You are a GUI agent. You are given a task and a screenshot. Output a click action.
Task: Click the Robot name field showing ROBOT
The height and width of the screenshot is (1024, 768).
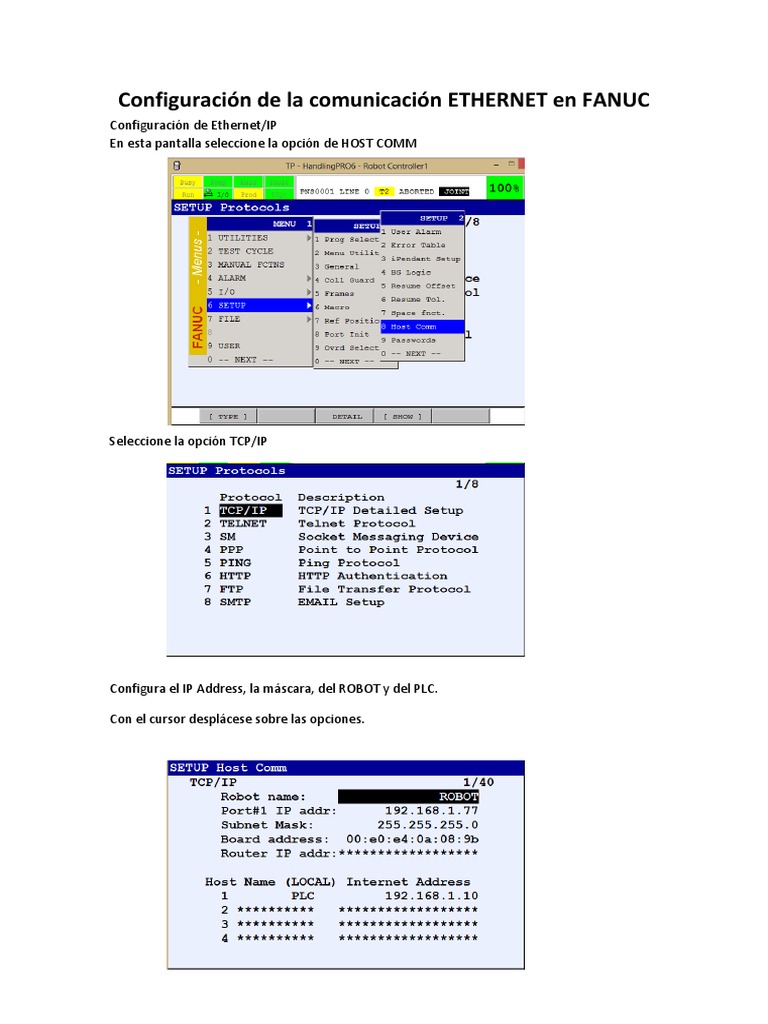[409, 797]
